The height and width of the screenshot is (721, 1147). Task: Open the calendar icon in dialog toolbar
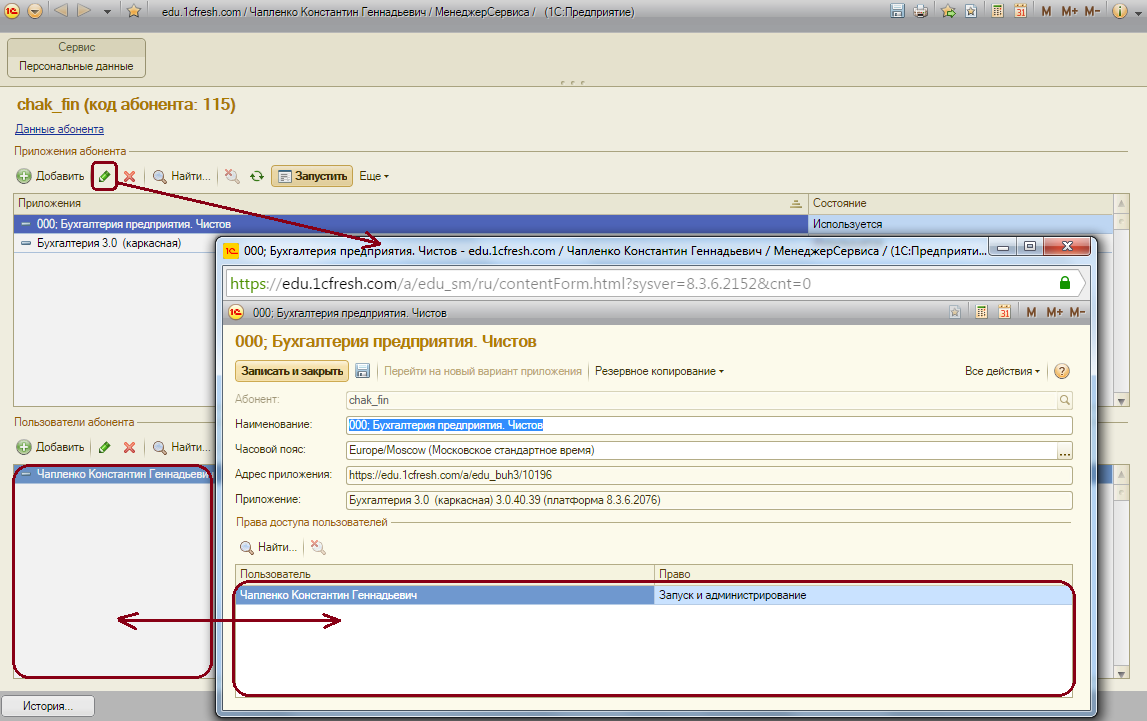(x=1004, y=312)
